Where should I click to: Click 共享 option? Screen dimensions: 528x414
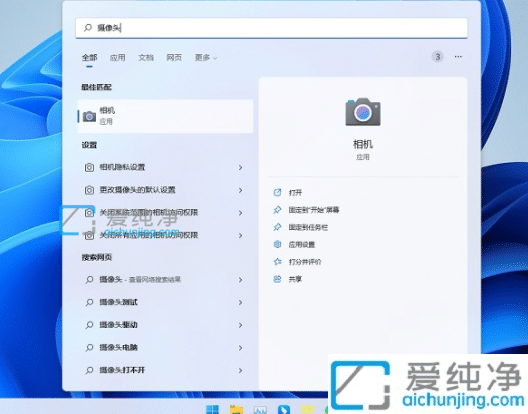tap(295, 279)
